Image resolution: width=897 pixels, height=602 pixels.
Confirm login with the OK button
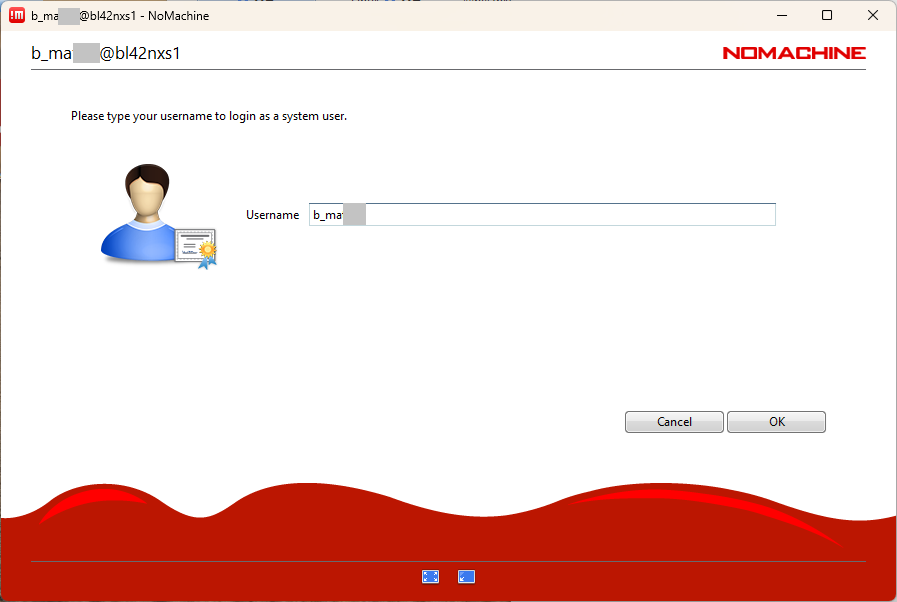click(x=776, y=422)
